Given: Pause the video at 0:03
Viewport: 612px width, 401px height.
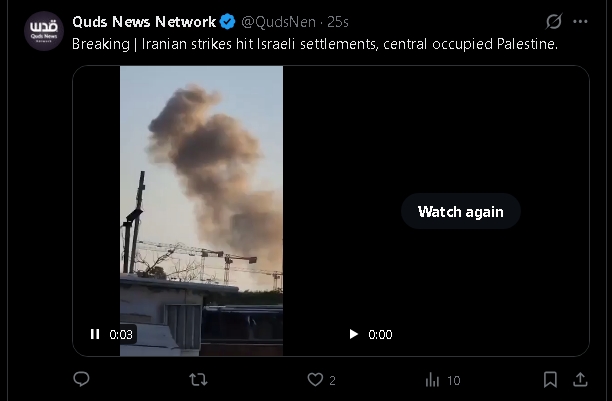Looking at the screenshot, I should coord(95,334).
